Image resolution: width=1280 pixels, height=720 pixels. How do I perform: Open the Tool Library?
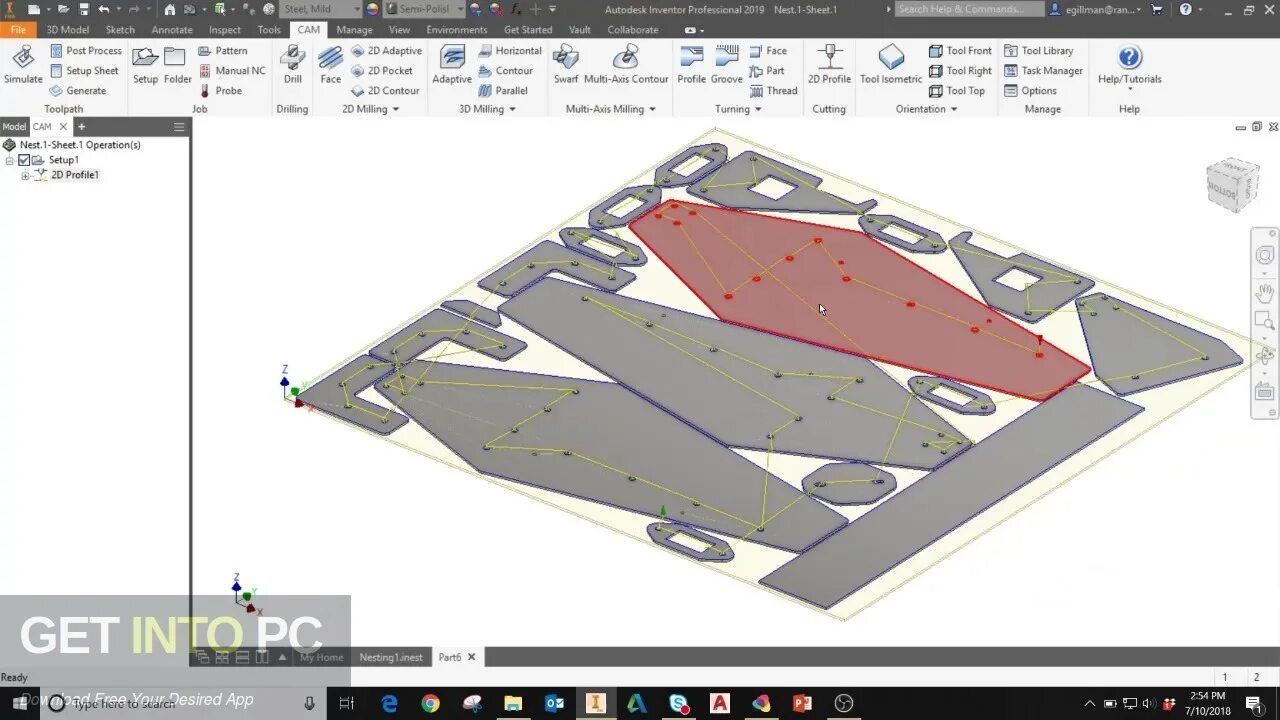click(1038, 51)
